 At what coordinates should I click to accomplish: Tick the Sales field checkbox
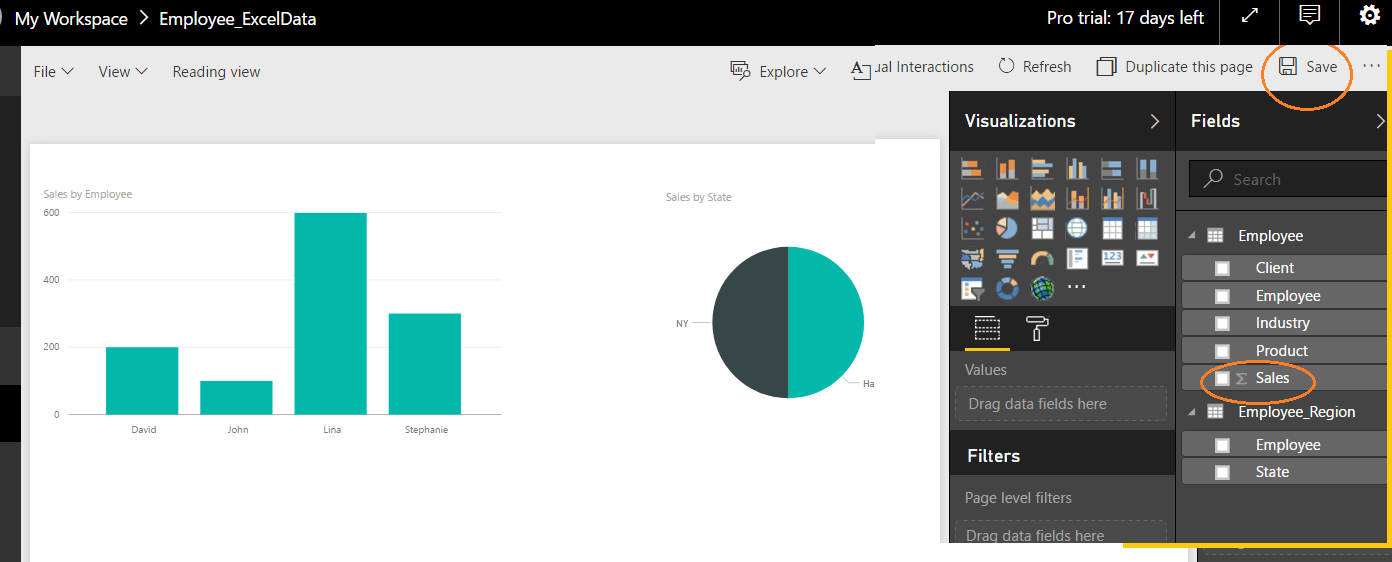(x=1222, y=379)
